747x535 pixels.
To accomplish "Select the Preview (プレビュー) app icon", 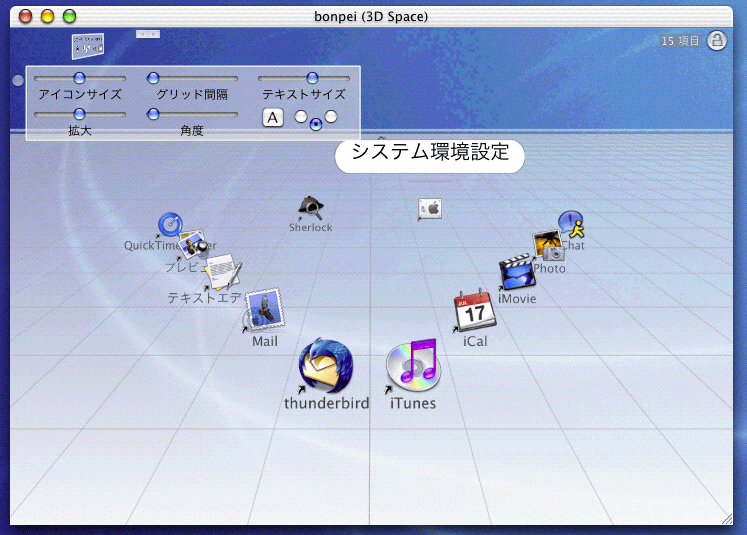I will [x=194, y=245].
